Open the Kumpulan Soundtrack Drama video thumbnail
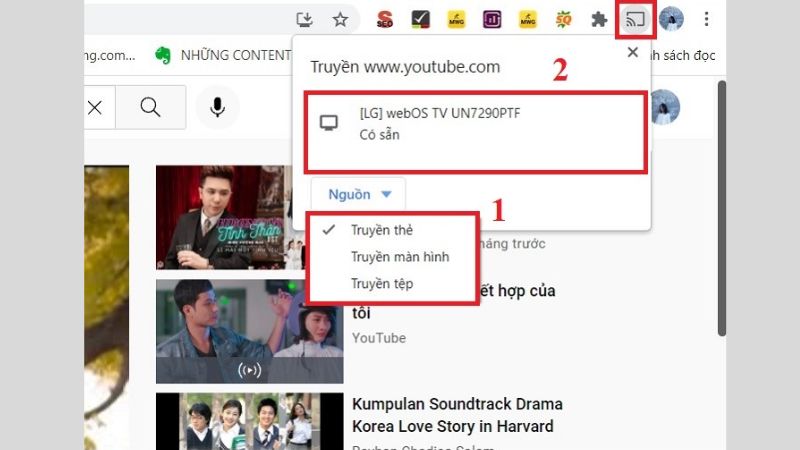This screenshot has width=800, height=450. [x=249, y=421]
